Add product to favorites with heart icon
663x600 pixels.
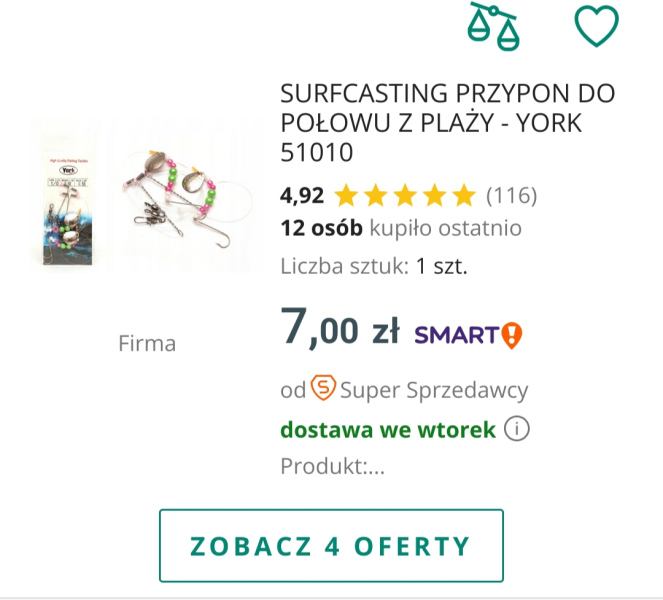(x=596, y=26)
